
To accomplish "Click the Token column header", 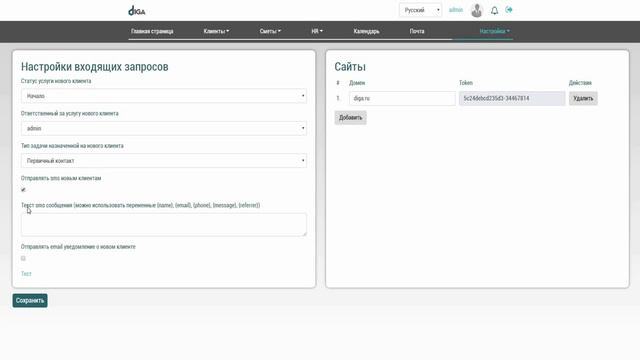I will tap(465, 83).
